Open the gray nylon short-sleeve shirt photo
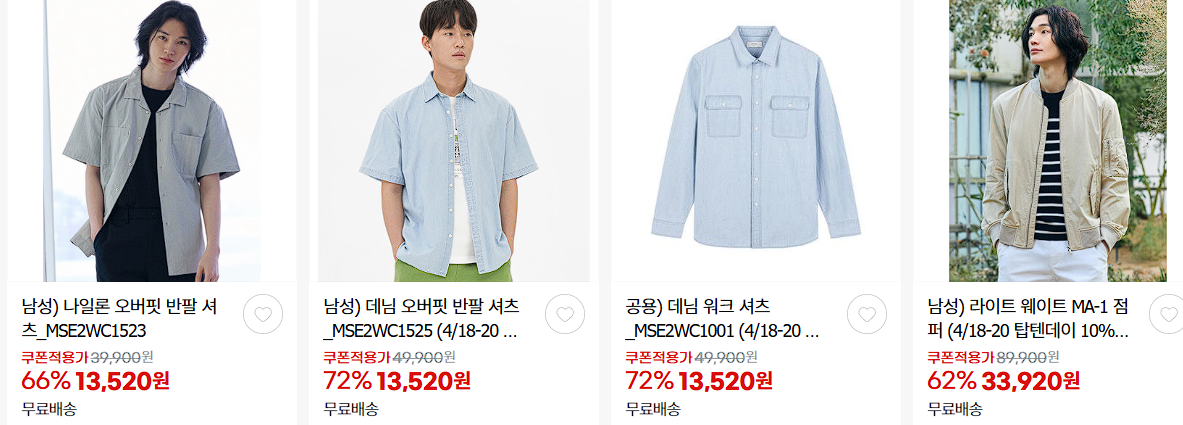The width and height of the screenshot is (1183, 425). (x=152, y=140)
